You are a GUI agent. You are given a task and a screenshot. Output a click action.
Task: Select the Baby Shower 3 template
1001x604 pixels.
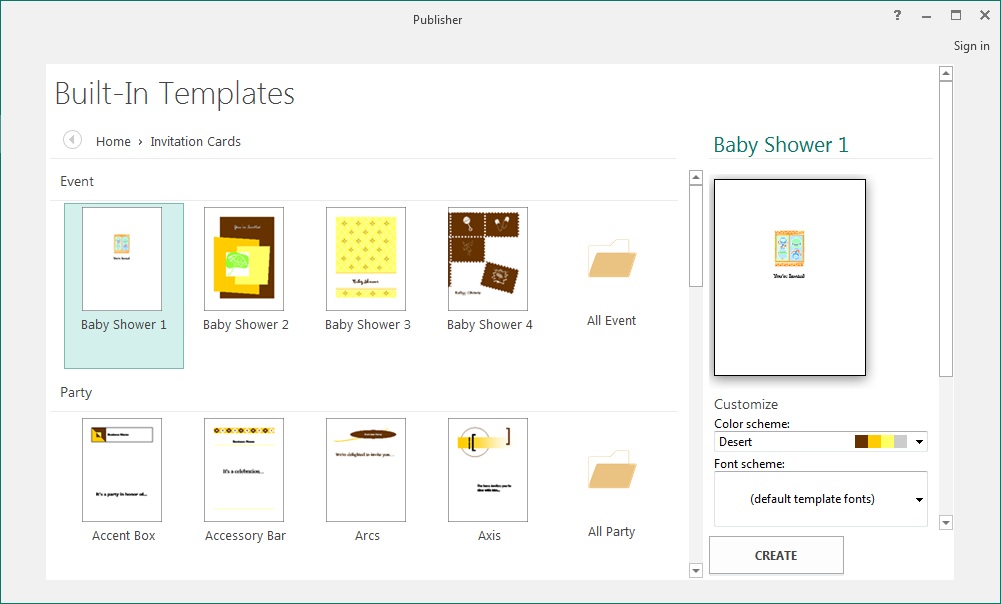367,269
